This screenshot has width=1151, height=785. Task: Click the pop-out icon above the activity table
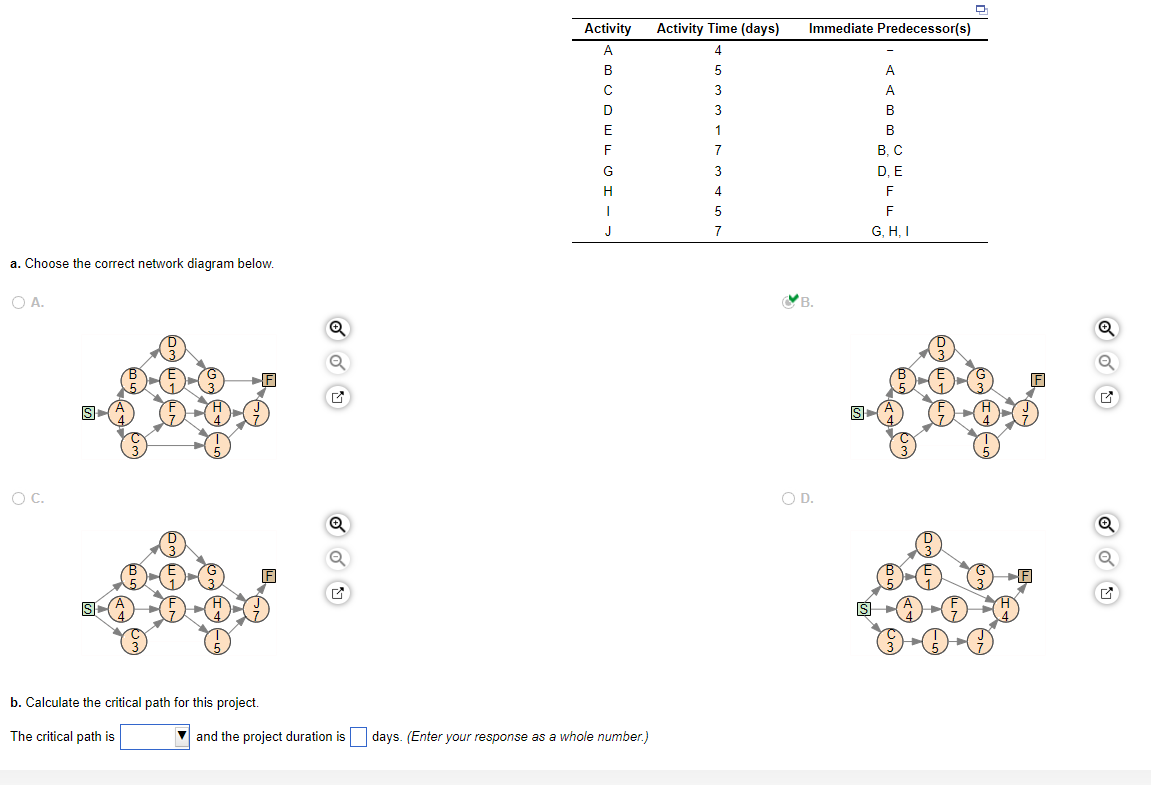point(981,8)
